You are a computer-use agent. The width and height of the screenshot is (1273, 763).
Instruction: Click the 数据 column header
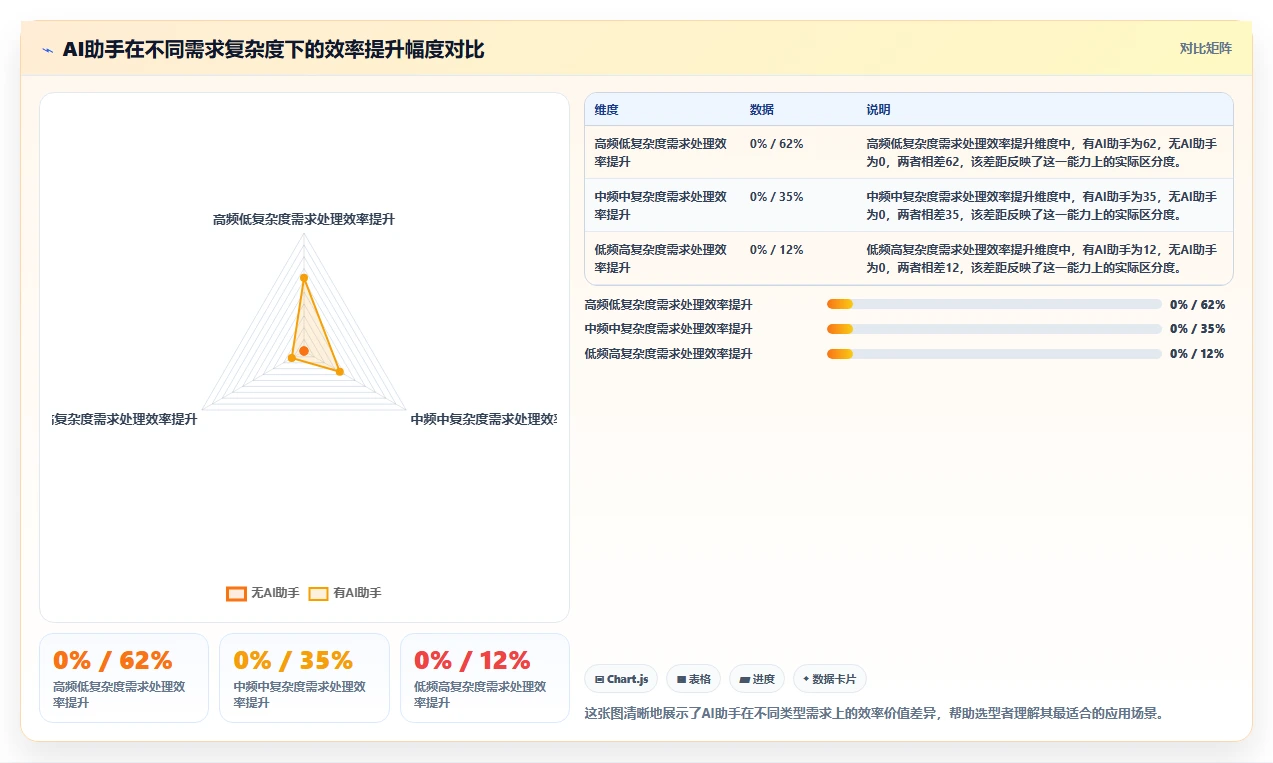[x=762, y=110]
